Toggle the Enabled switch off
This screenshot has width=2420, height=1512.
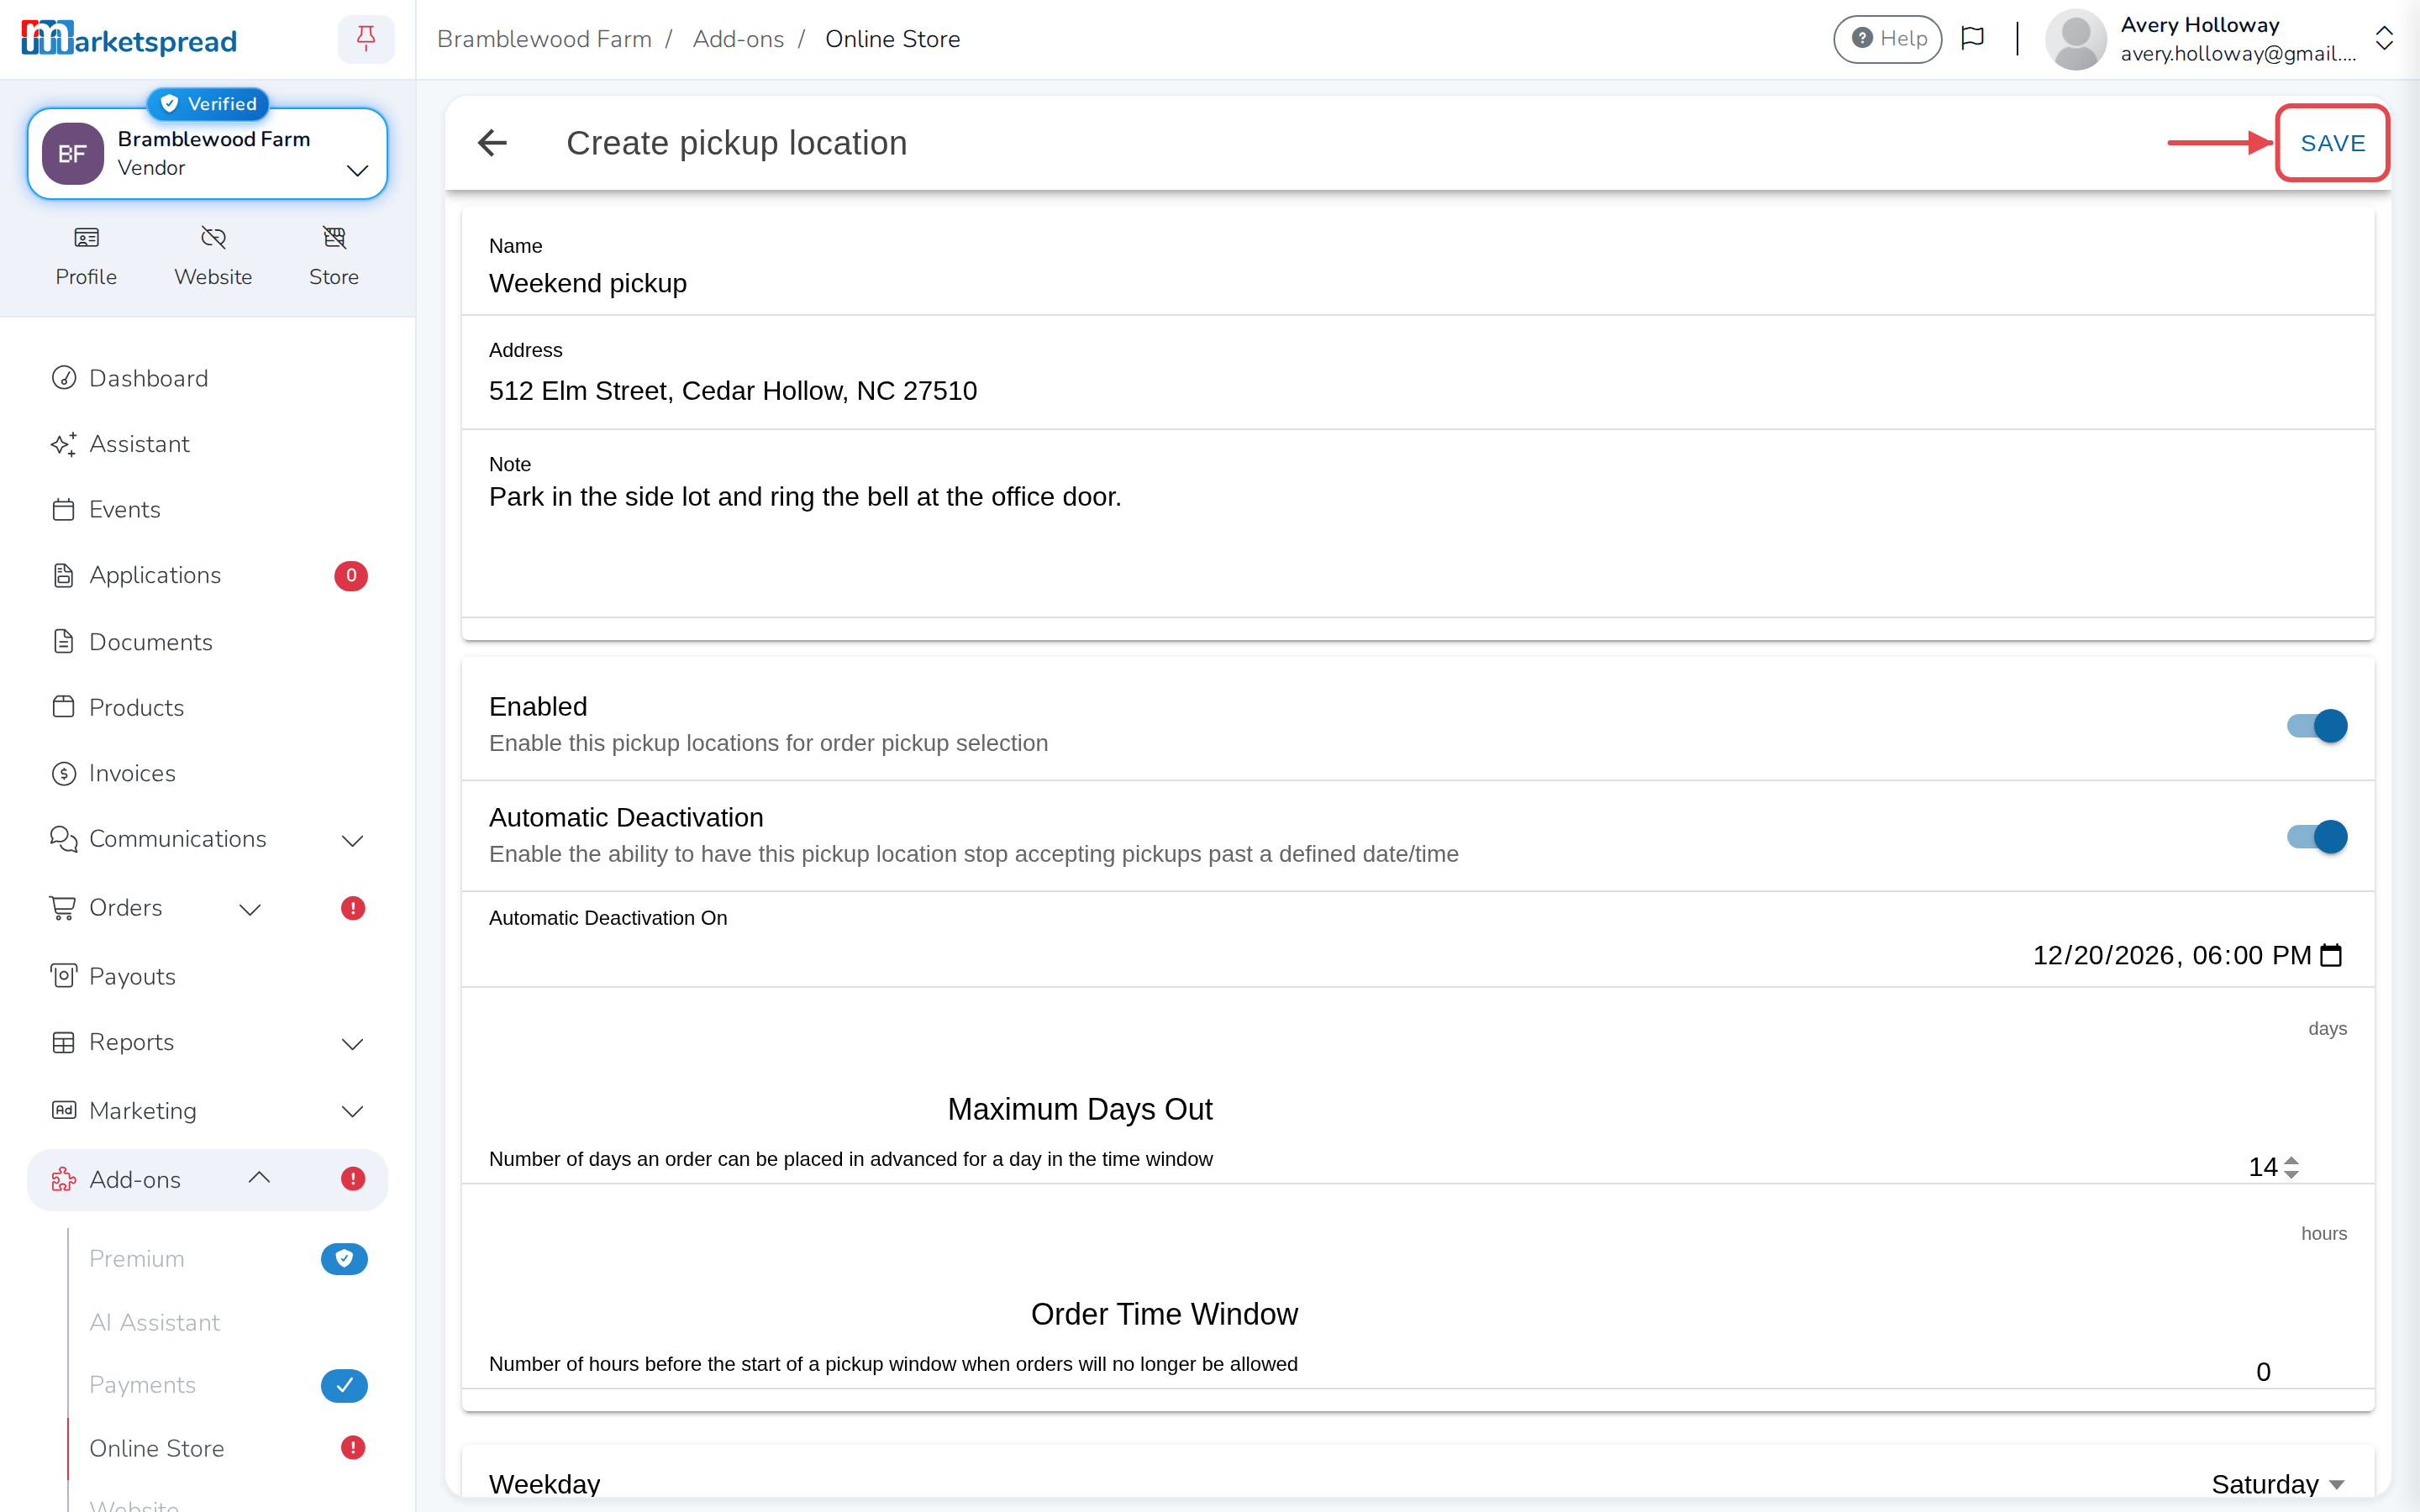click(2316, 726)
